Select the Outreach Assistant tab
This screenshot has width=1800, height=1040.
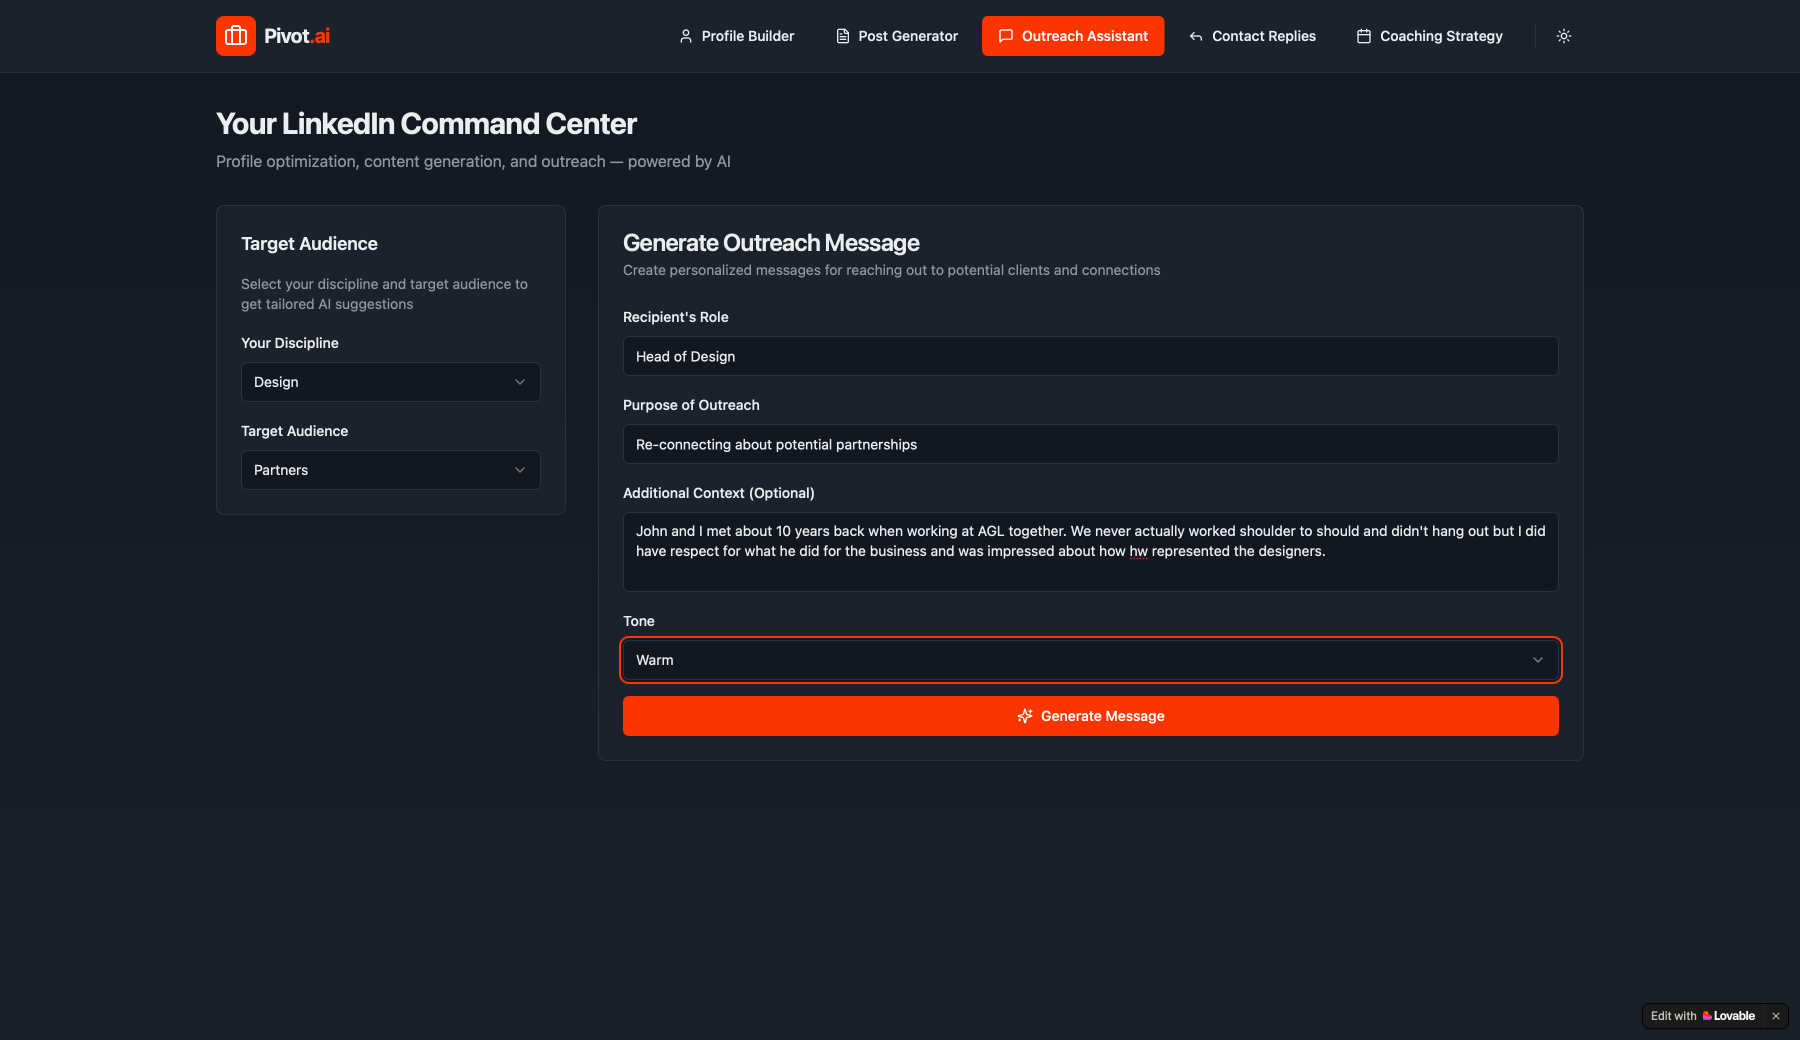coord(1073,36)
